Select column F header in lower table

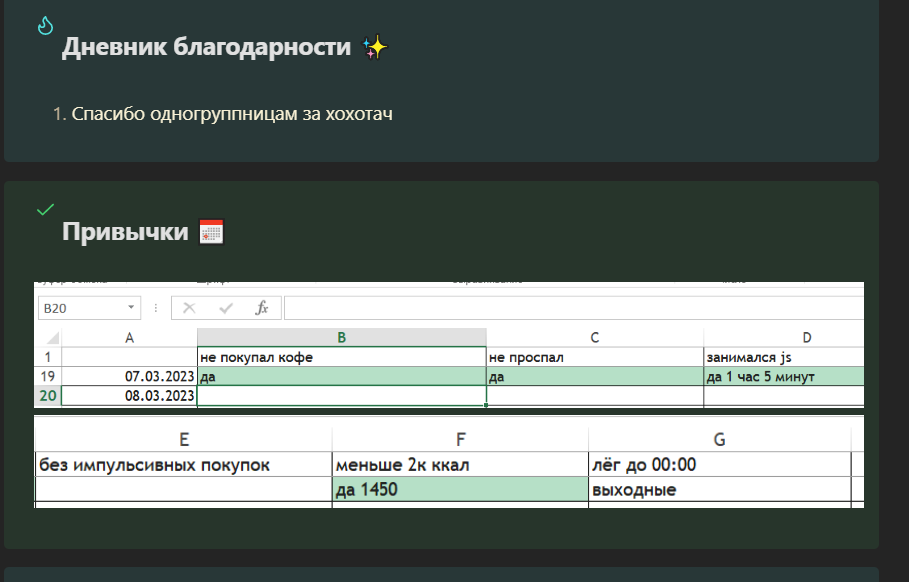tap(460, 439)
